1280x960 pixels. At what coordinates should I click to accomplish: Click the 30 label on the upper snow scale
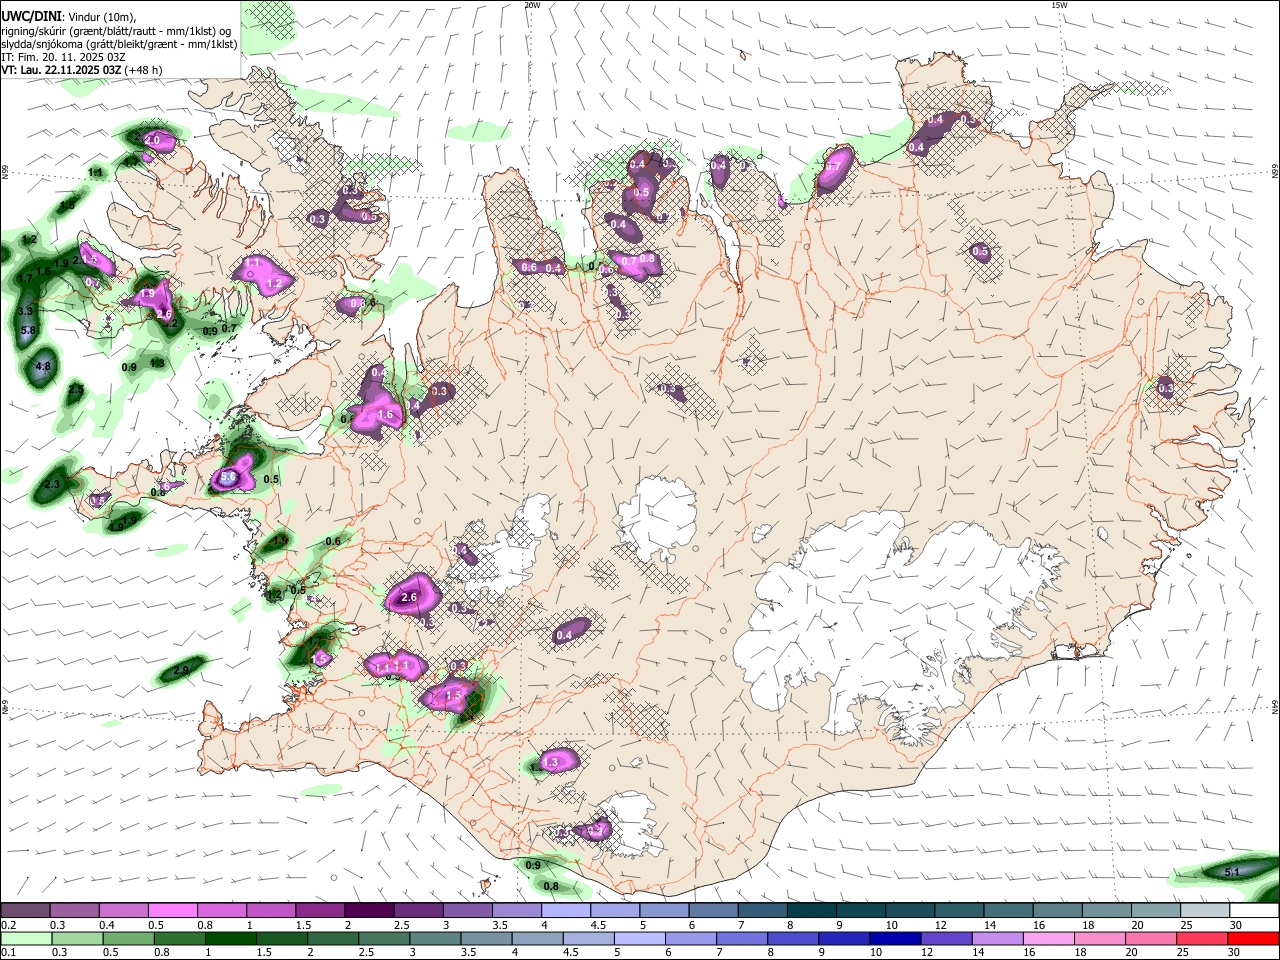(1236, 925)
